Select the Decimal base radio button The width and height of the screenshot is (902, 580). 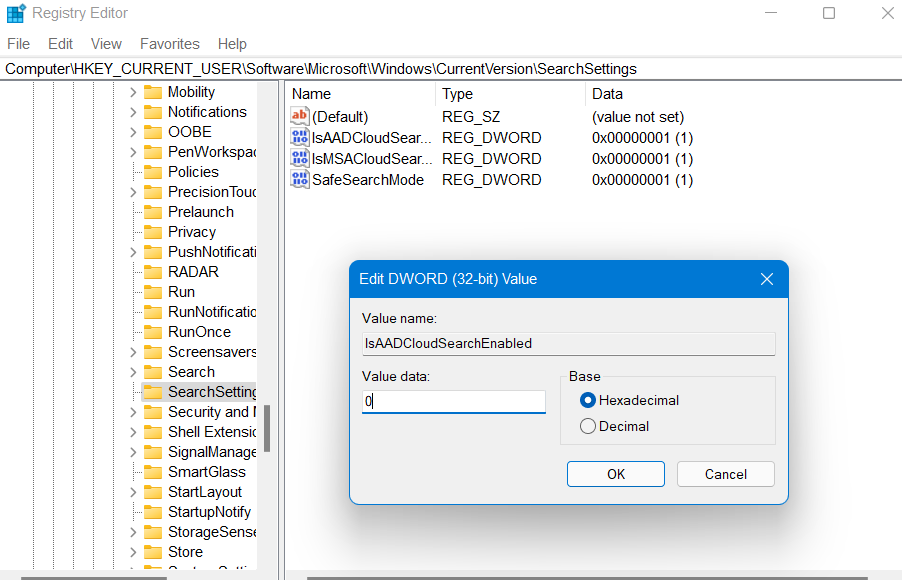(x=588, y=426)
